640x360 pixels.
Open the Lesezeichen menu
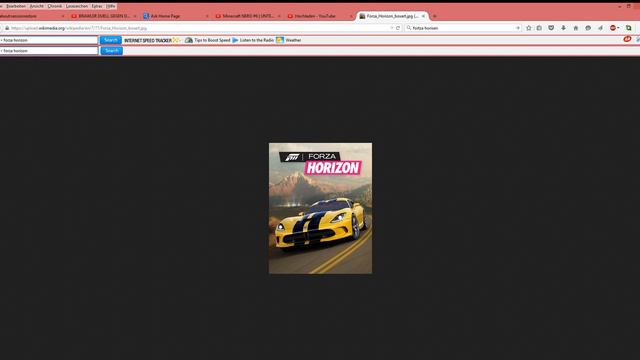point(77,6)
